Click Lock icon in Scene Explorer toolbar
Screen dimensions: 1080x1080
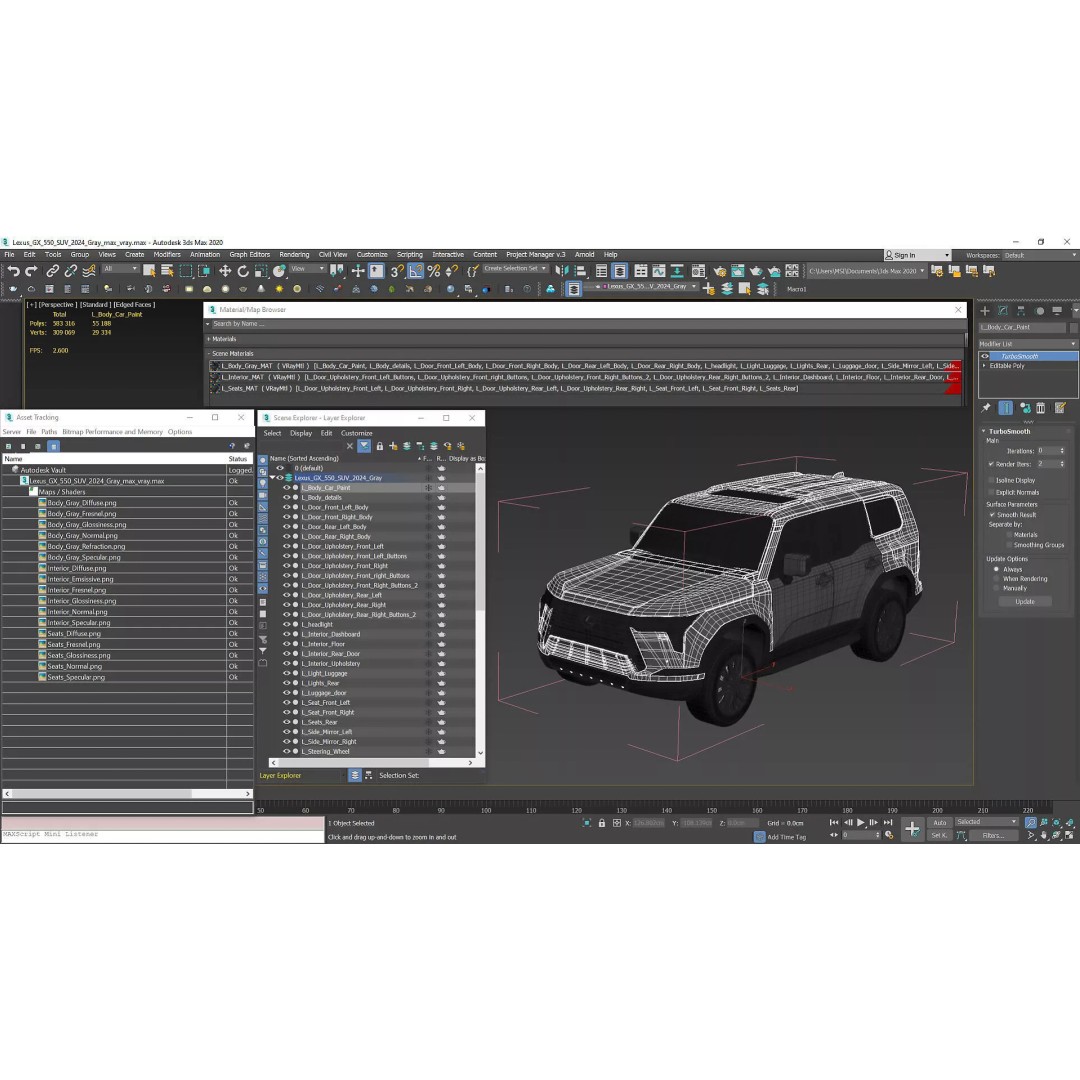pyautogui.click(x=380, y=446)
